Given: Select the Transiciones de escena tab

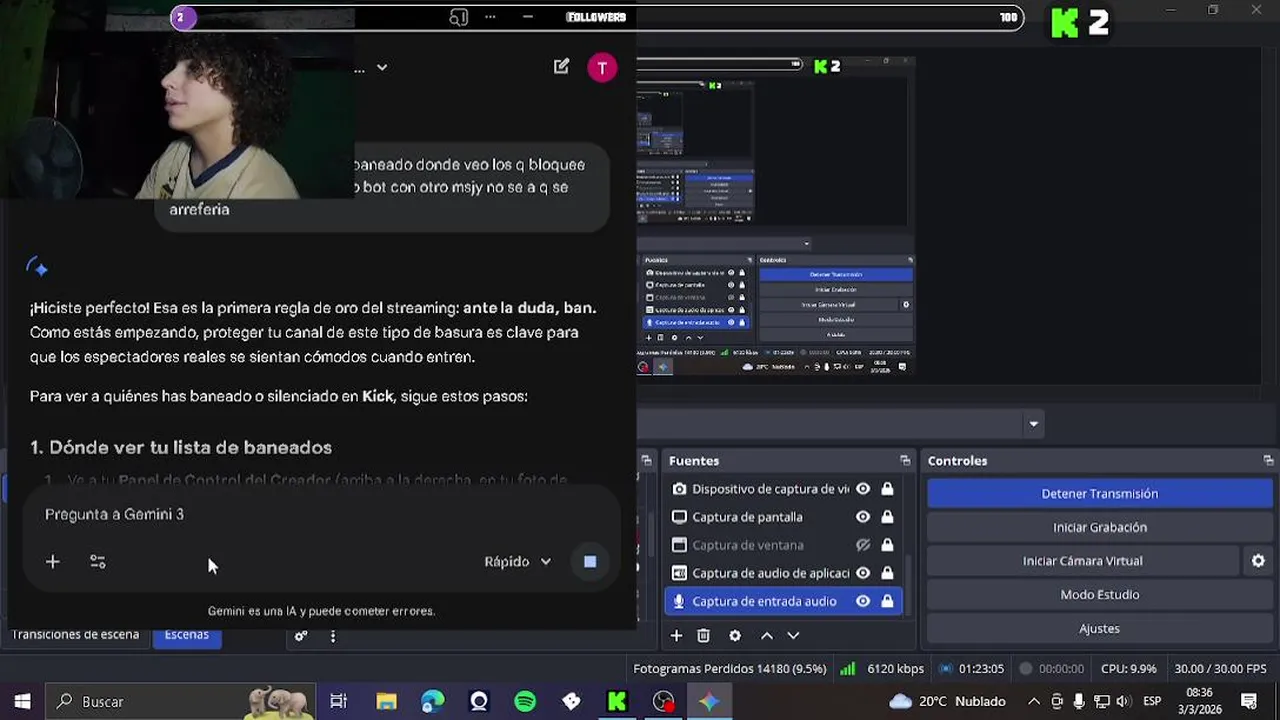Looking at the screenshot, I should click(75, 634).
